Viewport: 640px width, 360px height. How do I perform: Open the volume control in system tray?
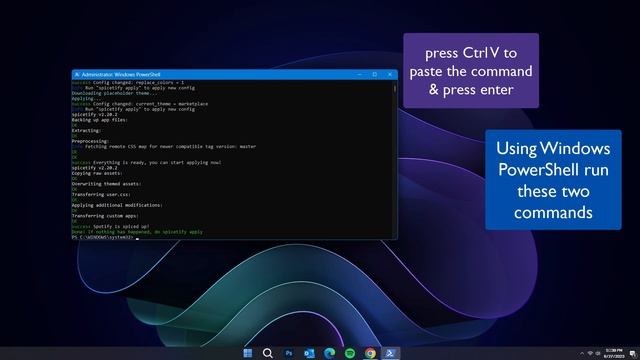click(598, 353)
